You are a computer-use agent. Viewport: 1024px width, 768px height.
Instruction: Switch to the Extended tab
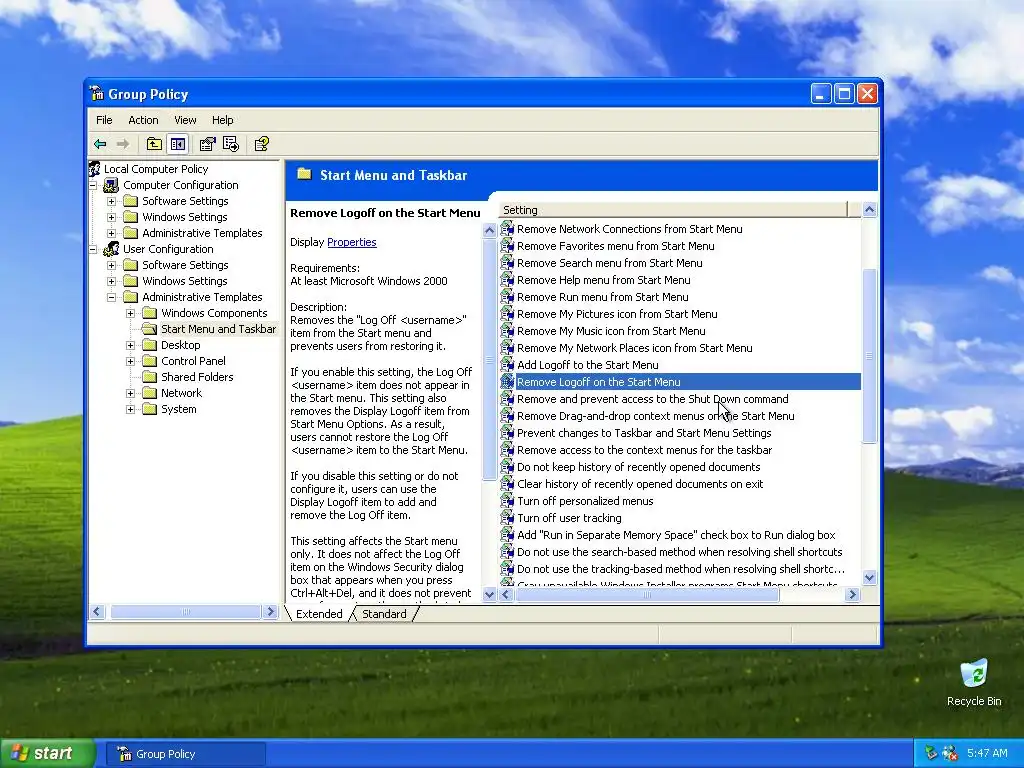pyautogui.click(x=319, y=614)
